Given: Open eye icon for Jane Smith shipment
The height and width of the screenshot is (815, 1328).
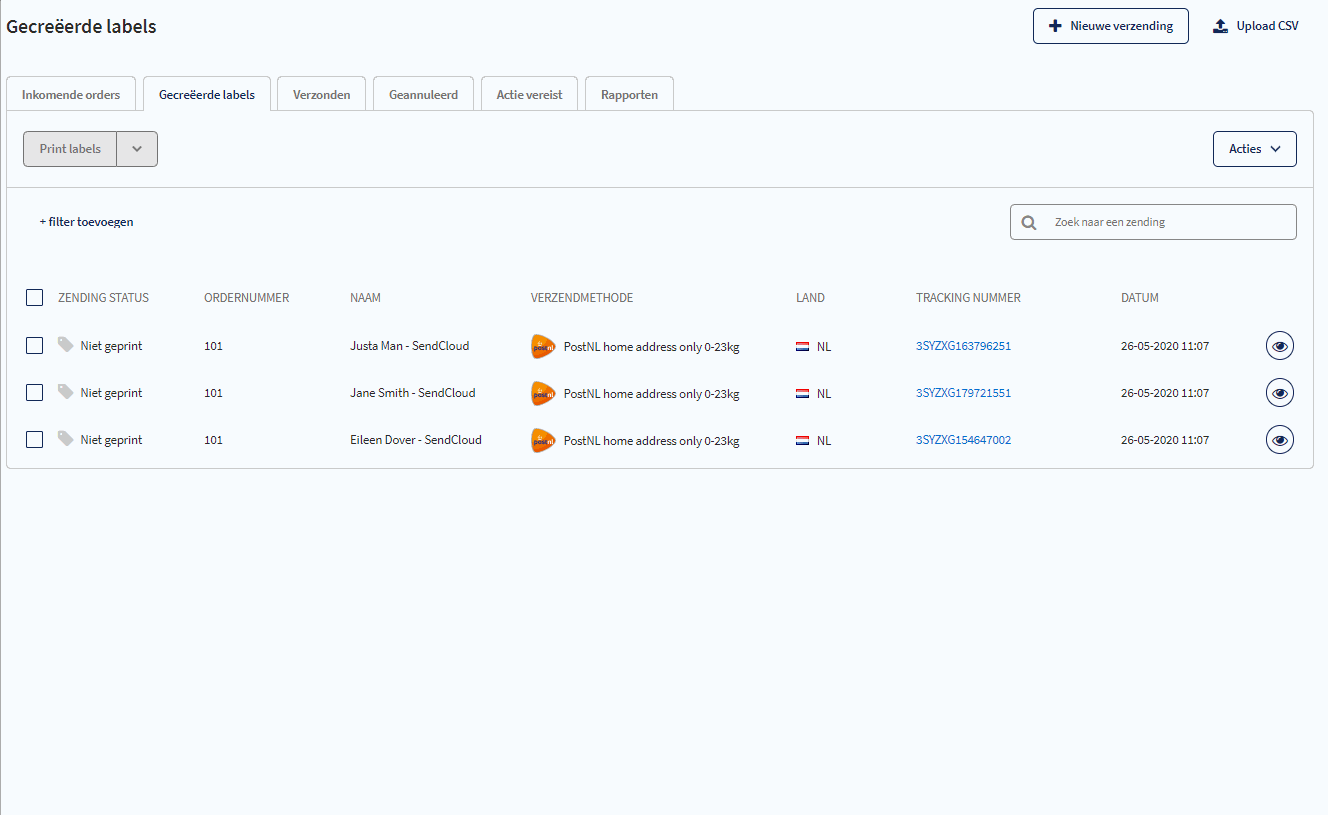Looking at the screenshot, I should click(x=1280, y=393).
